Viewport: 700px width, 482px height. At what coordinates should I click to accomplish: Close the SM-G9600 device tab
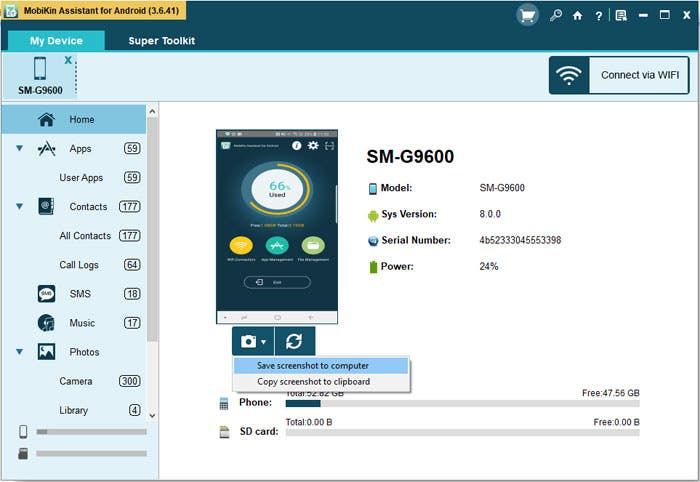click(x=68, y=60)
